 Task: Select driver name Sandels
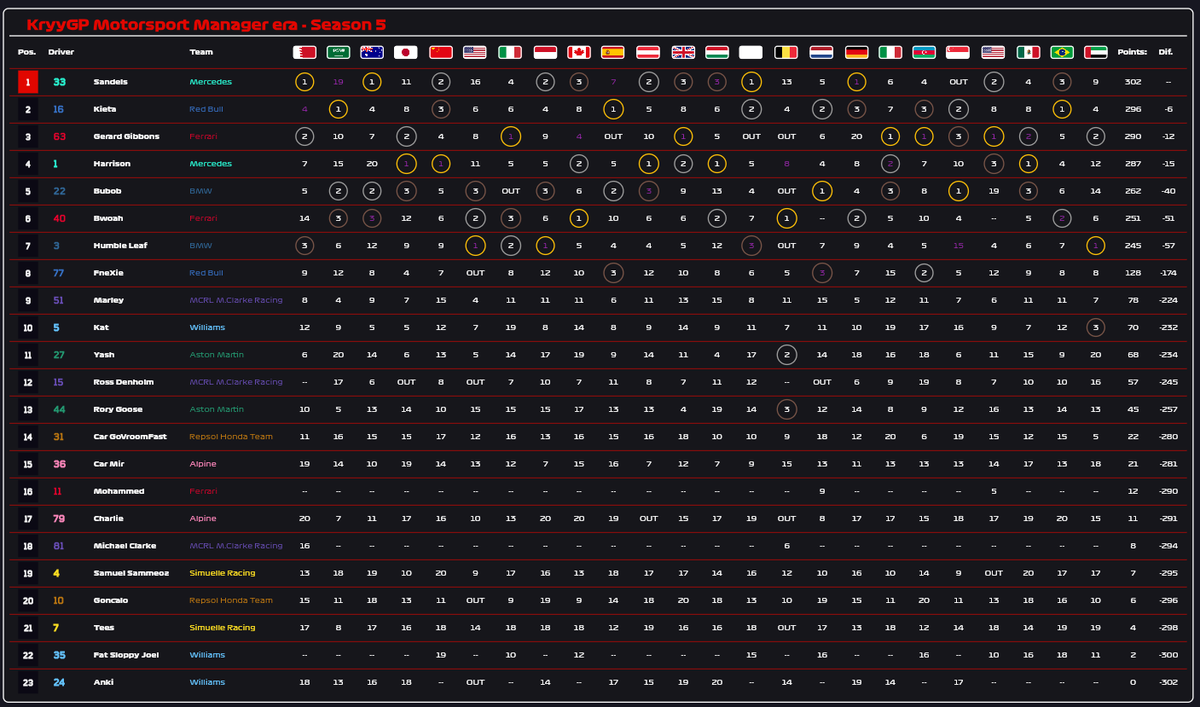click(x=110, y=82)
